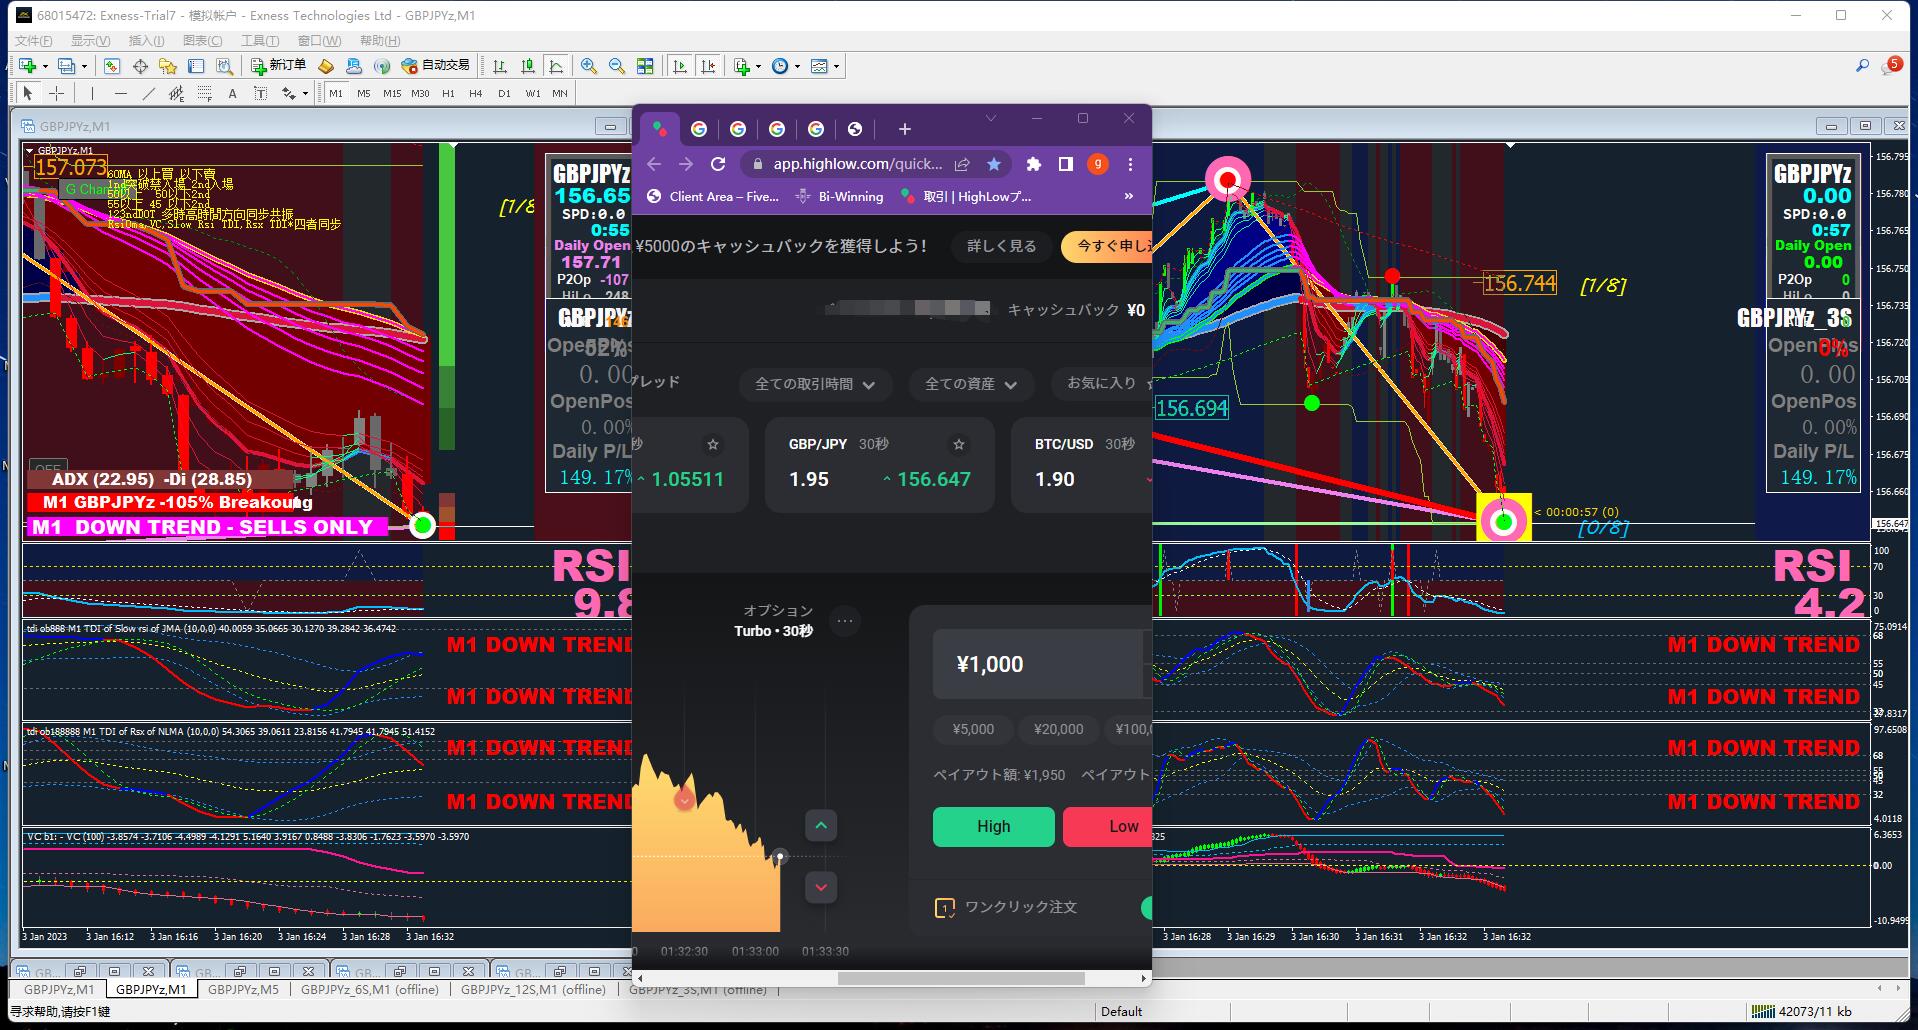This screenshot has height=1030, width=1918.
Task: Click the green High button
Action: [994, 827]
